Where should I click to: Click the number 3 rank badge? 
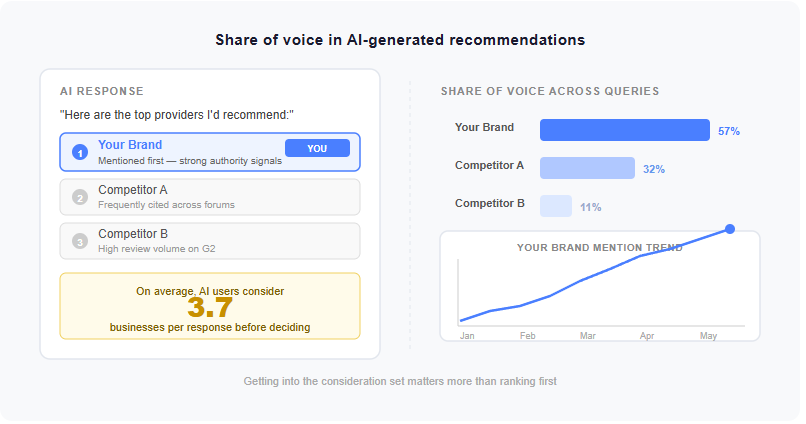[80, 241]
